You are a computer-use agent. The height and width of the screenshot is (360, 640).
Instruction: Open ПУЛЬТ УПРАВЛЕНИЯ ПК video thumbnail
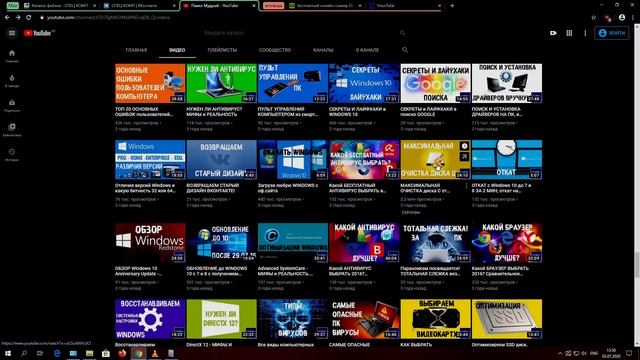click(293, 83)
